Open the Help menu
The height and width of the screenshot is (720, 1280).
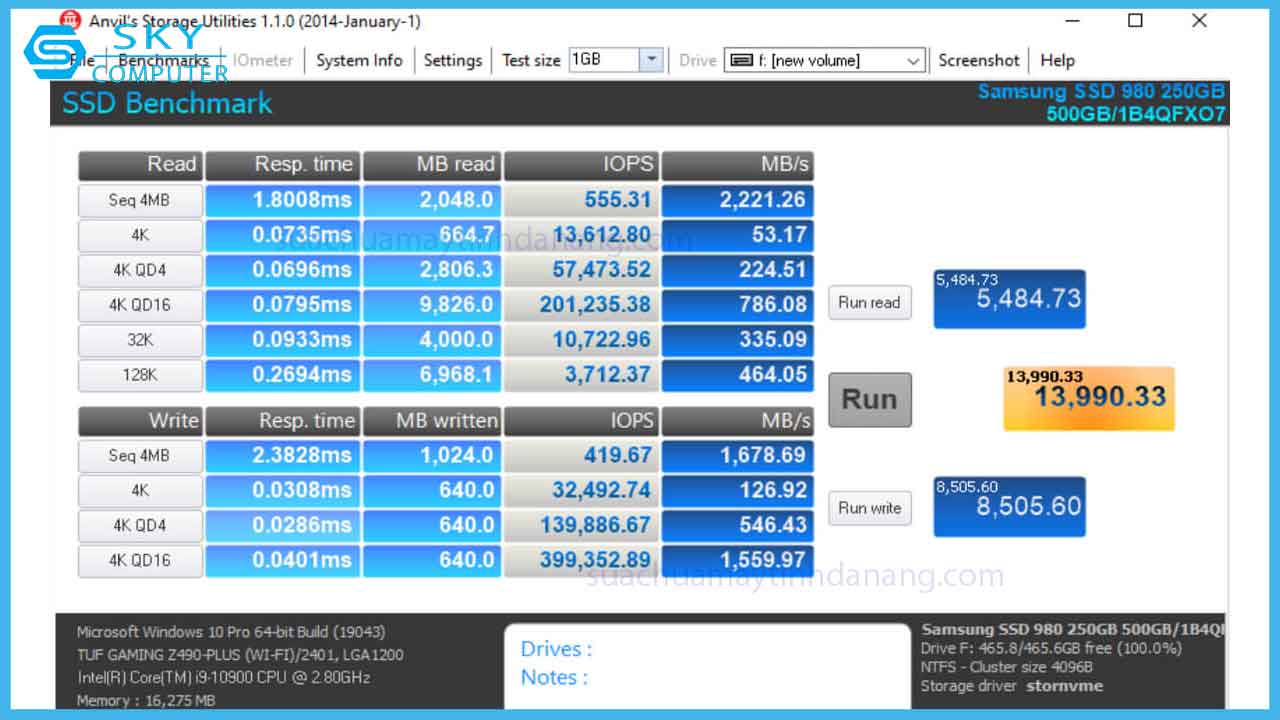pos(1057,60)
